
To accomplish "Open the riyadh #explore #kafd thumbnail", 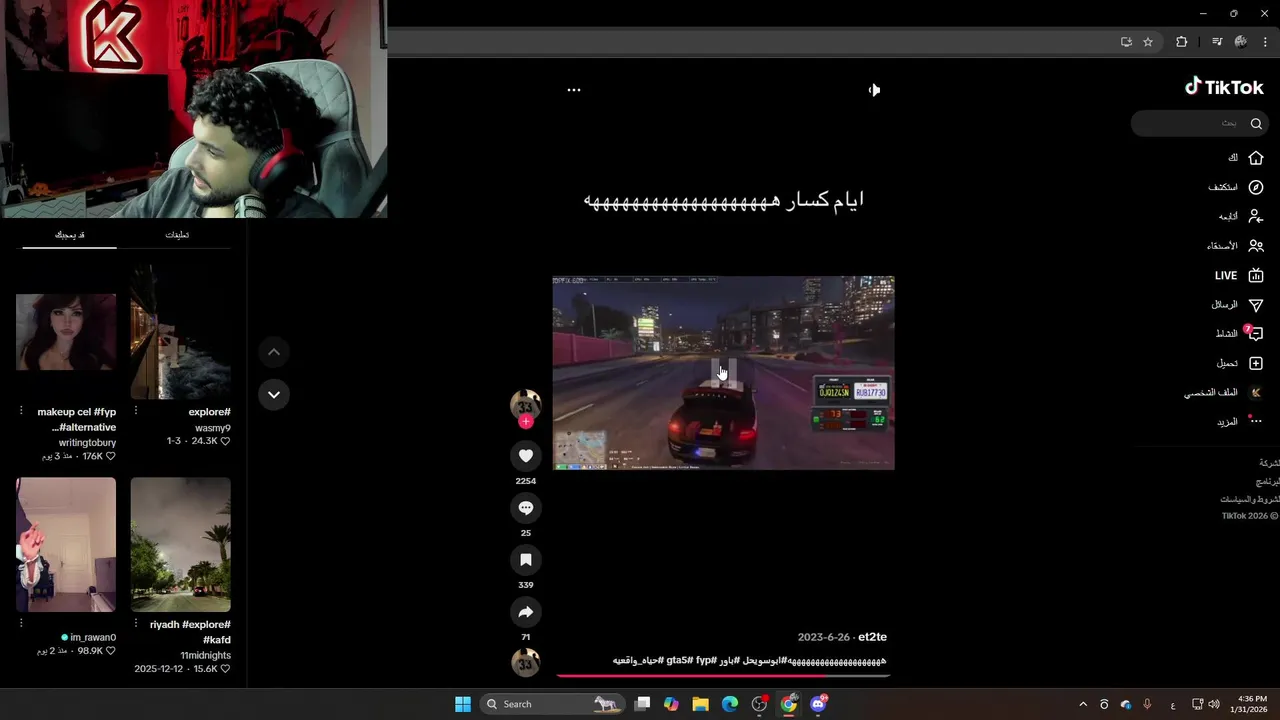I will coord(181,544).
